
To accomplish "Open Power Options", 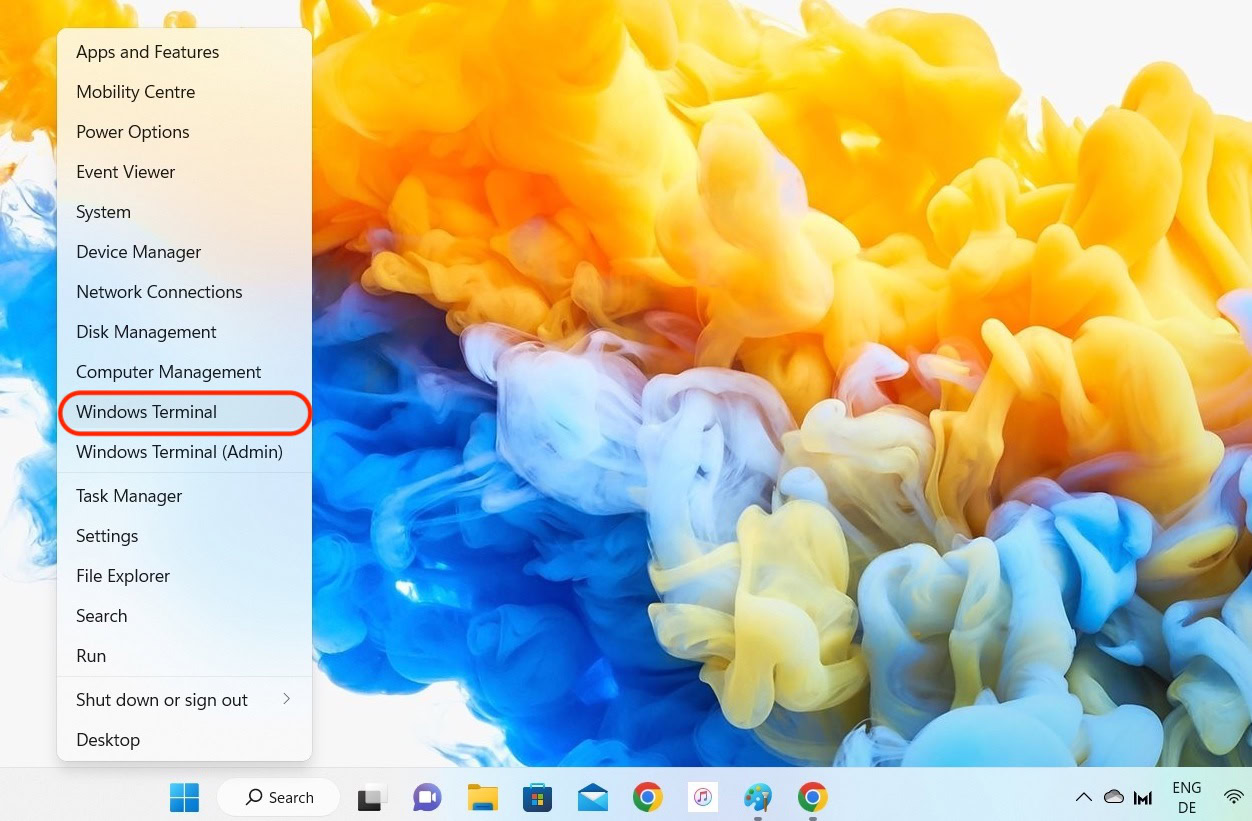I will [185, 132].
